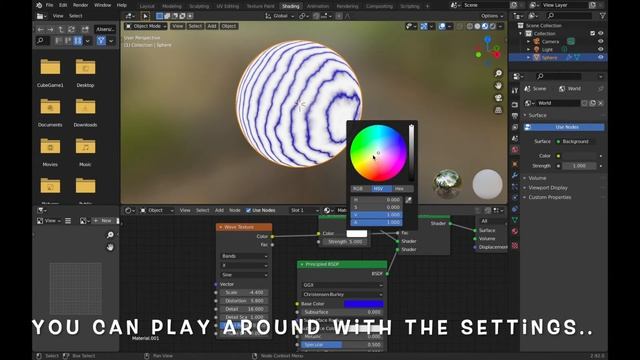Open the Bands dropdown in Wave Texture
Viewport: 640px width, 360px height.
(x=244, y=256)
